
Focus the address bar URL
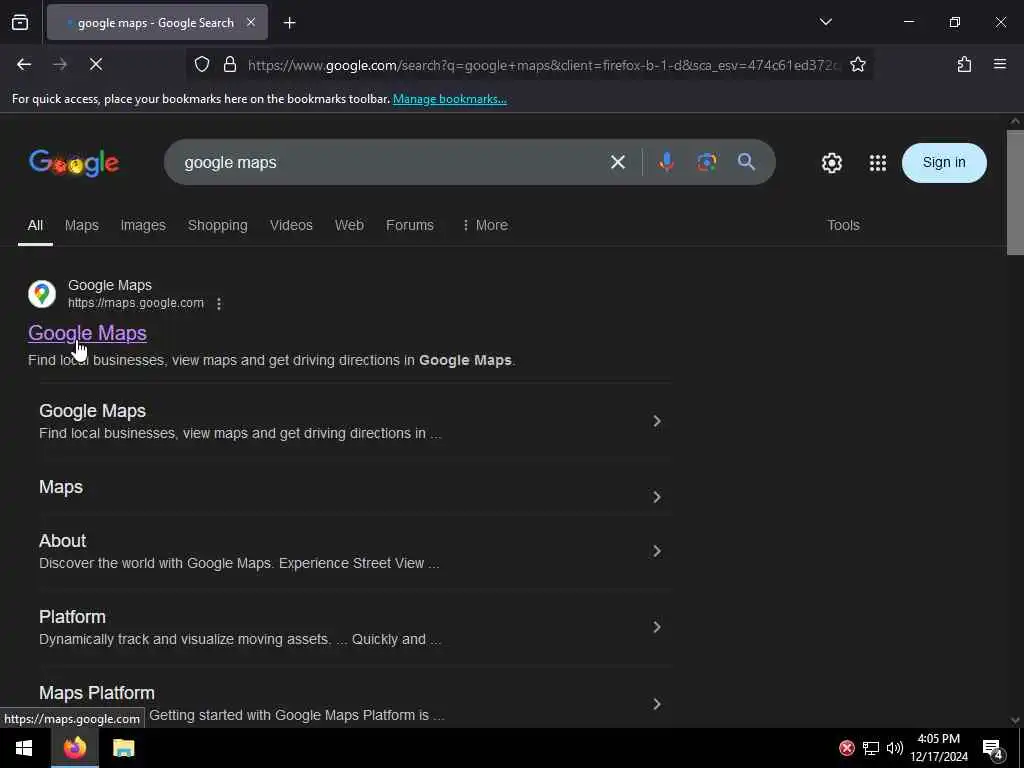click(x=543, y=65)
